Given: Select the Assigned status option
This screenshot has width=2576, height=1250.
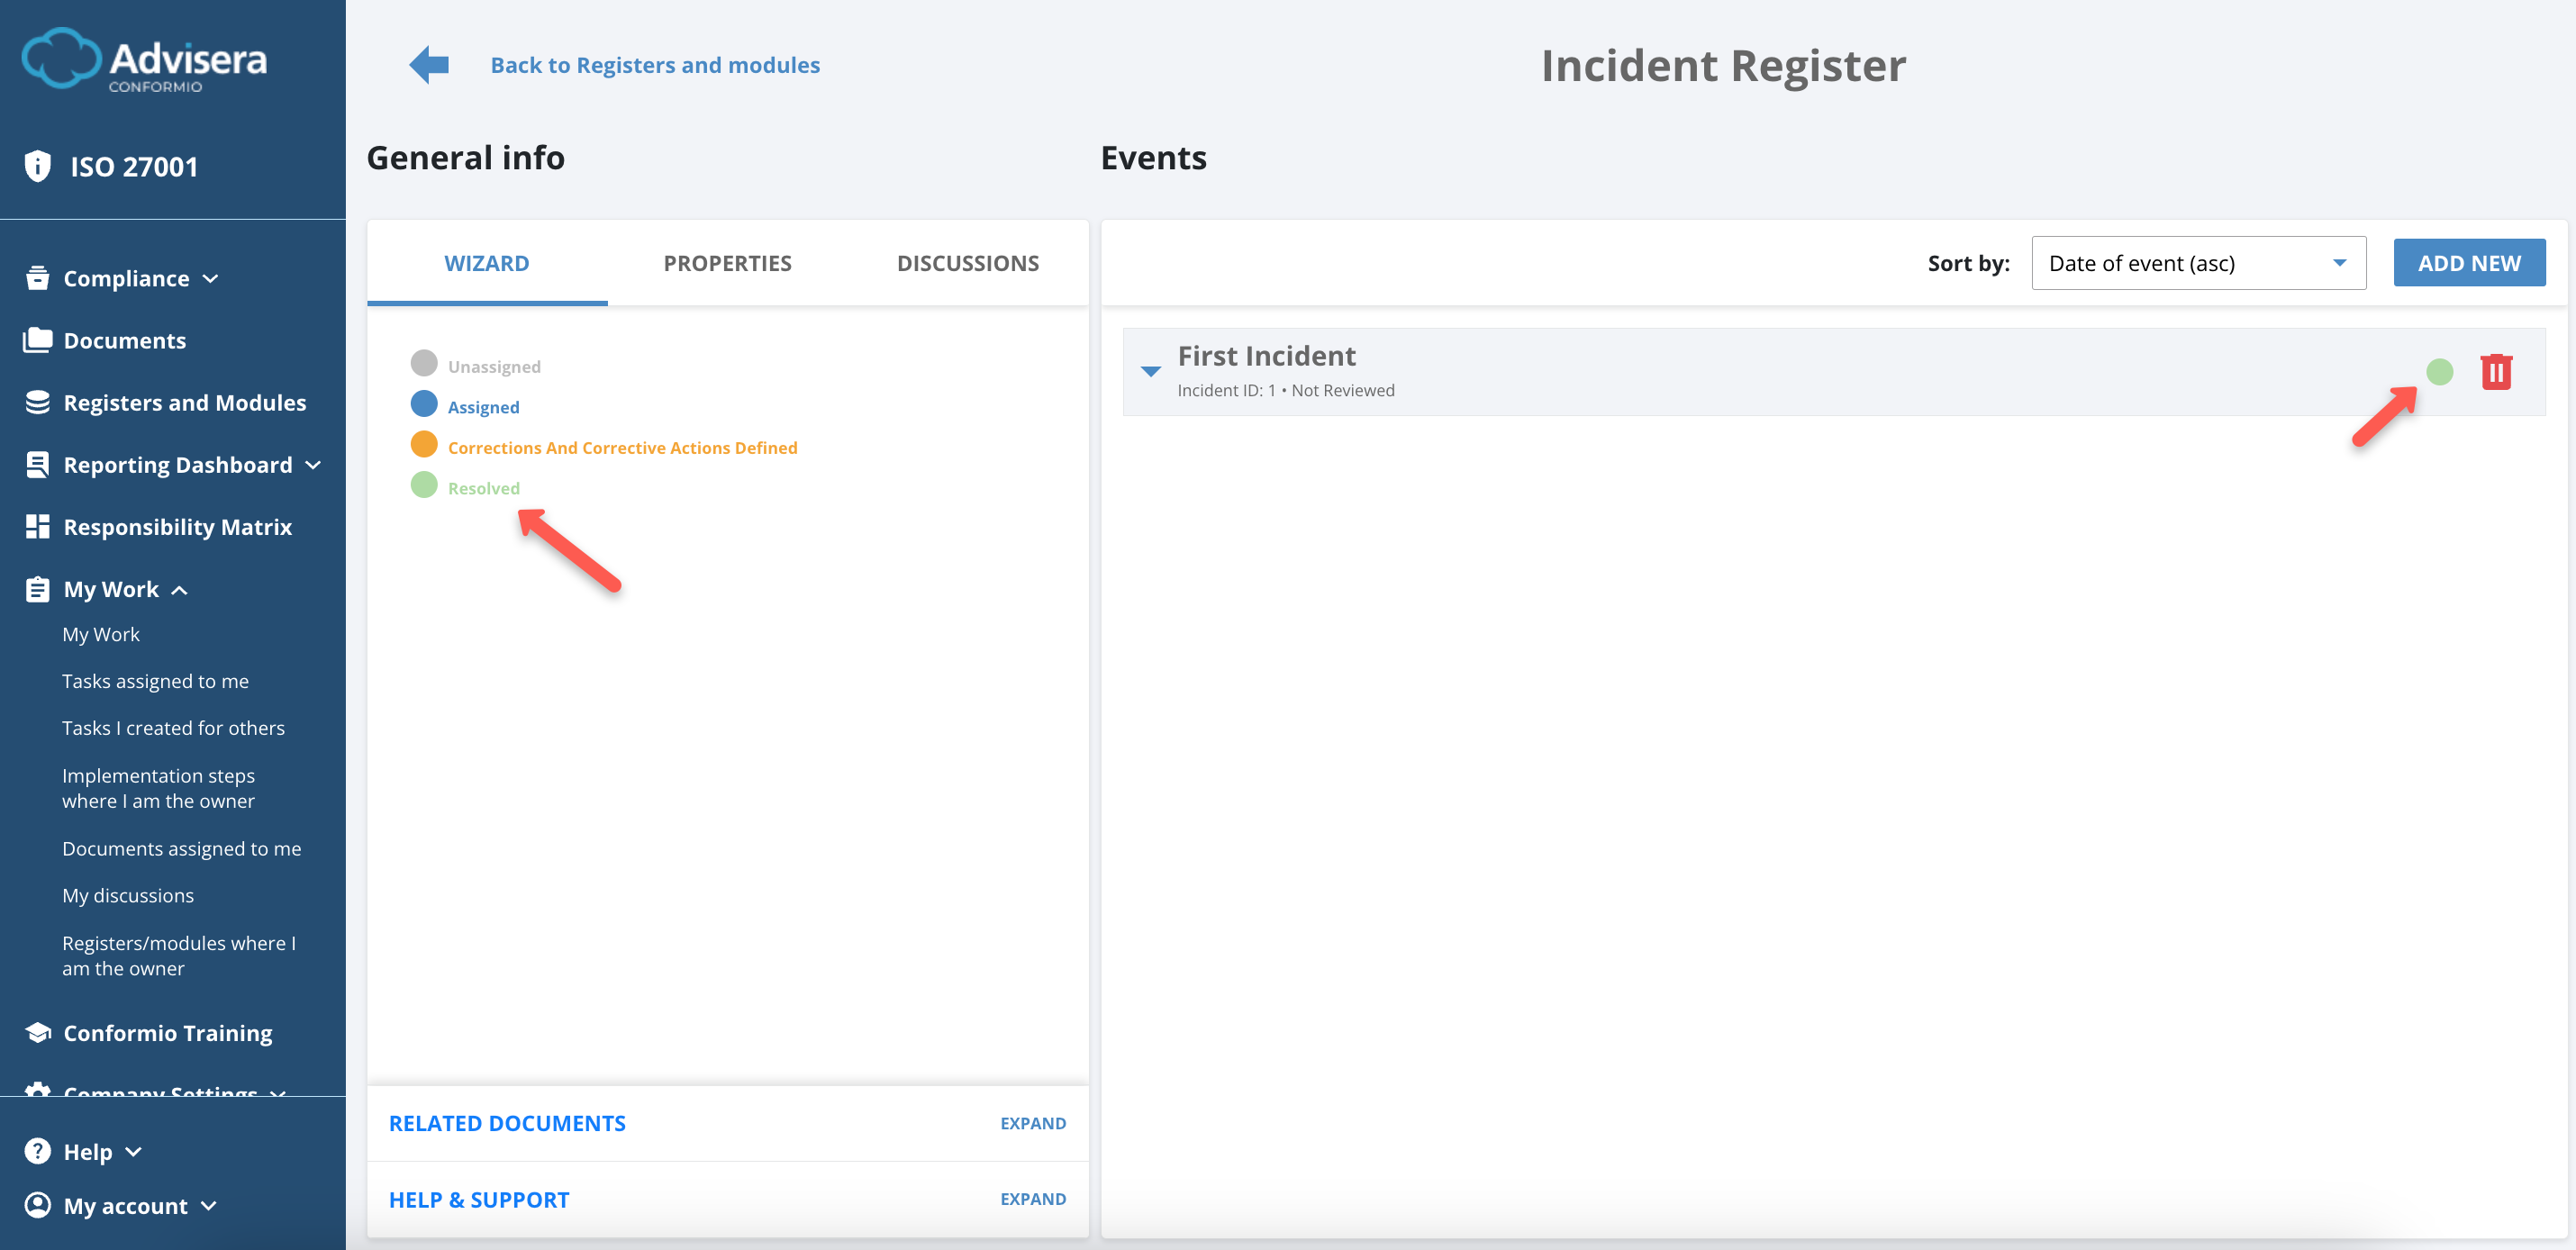Looking at the screenshot, I should (x=483, y=405).
